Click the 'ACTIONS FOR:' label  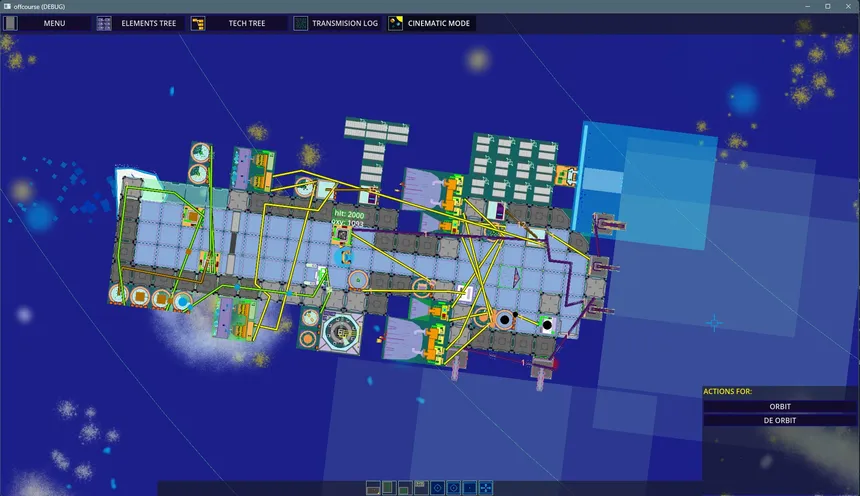(x=728, y=391)
